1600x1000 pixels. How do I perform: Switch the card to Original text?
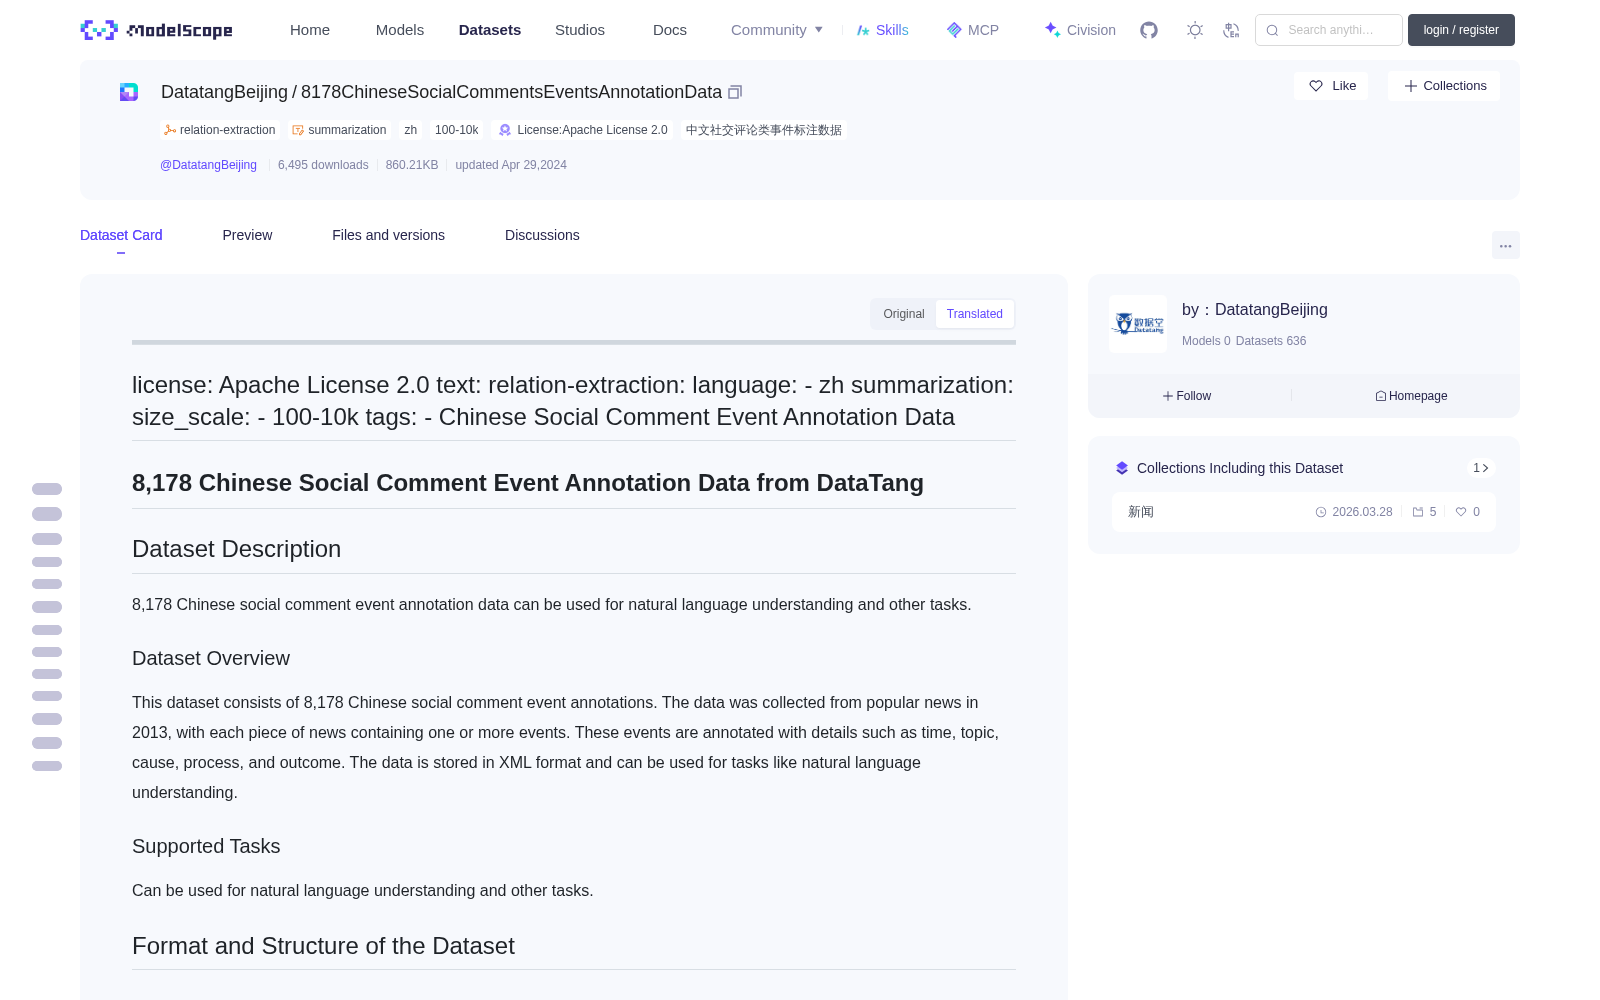(904, 314)
